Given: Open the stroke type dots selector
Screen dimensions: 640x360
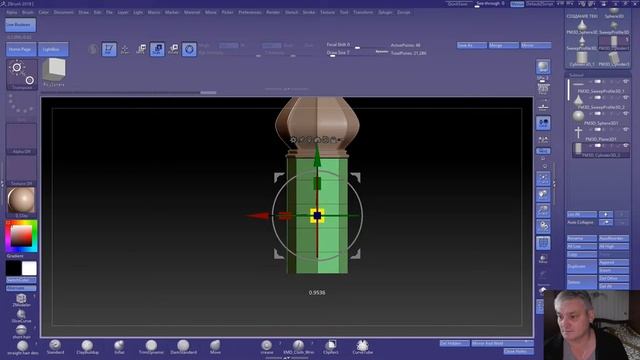Looking at the screenshot, I should point(21,107).
